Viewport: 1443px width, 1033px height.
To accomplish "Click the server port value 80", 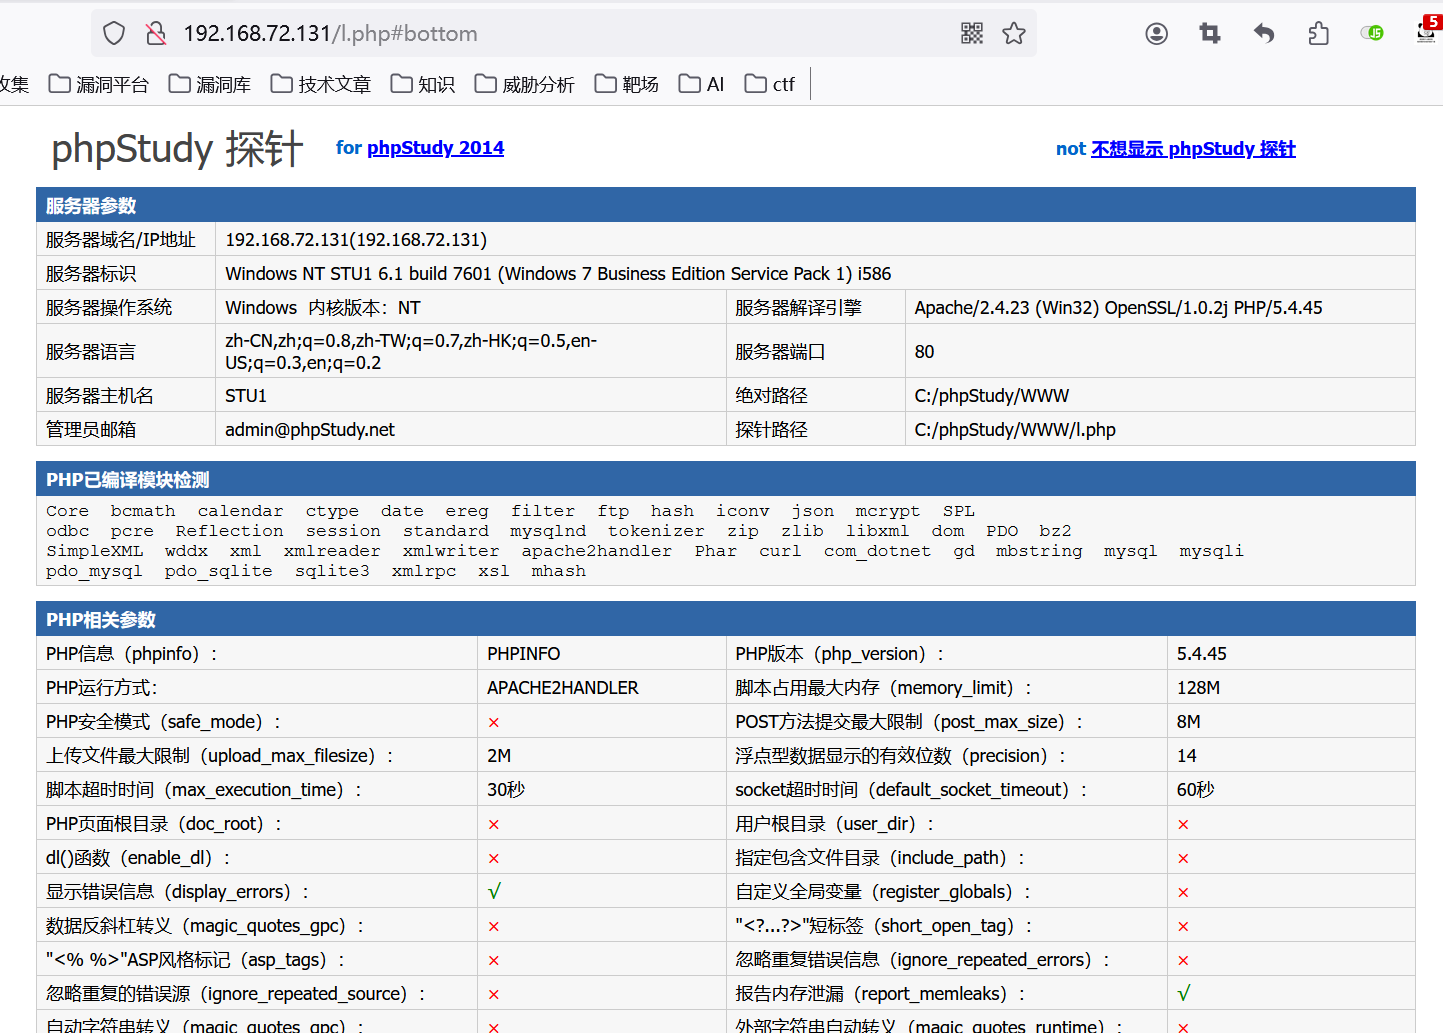I will click(924, 352).
